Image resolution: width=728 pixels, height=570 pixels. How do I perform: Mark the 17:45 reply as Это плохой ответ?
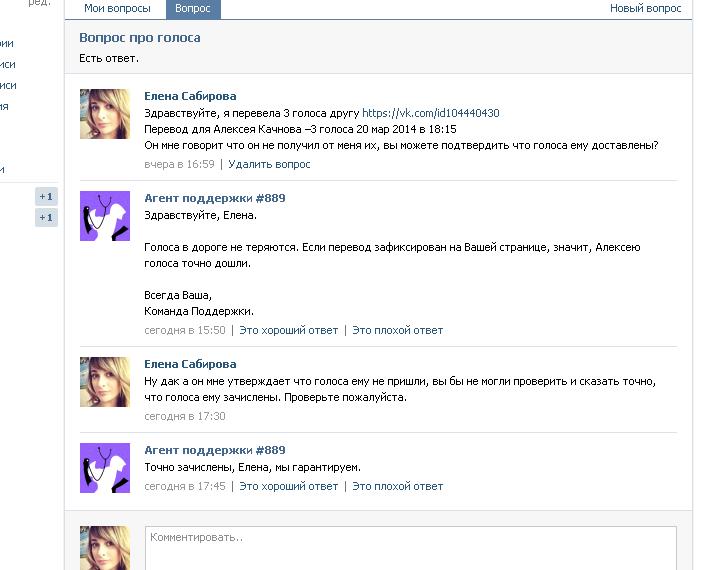click(397, 486)
